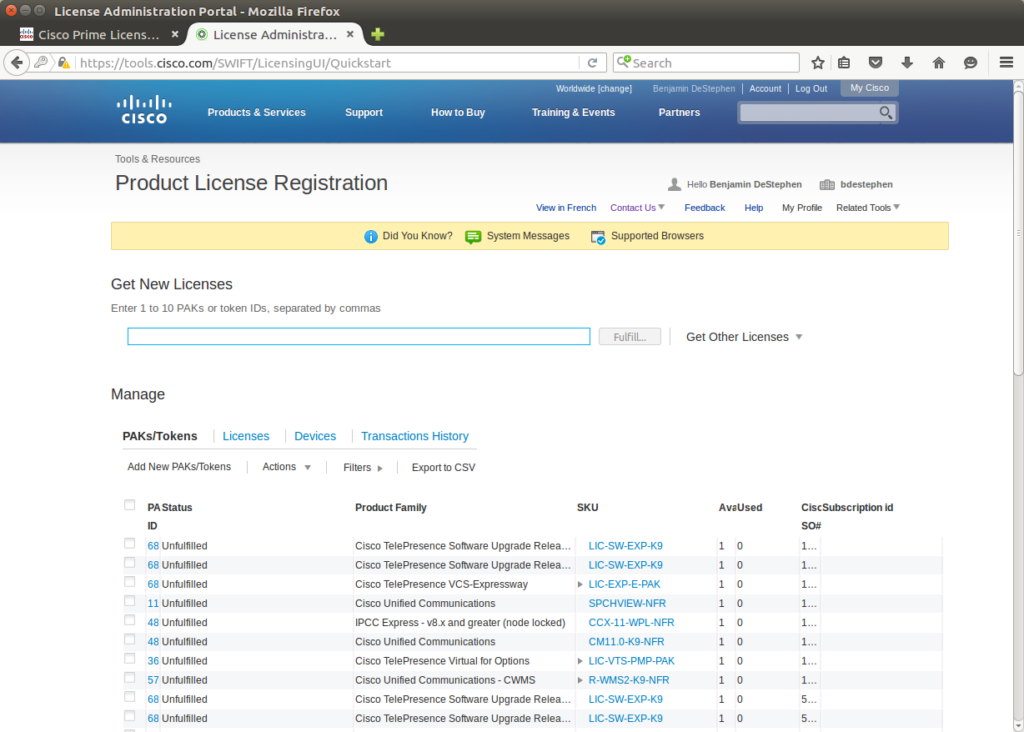Click the site identity lock warning icon
The image size is (1024, 732).
(63, 63)
